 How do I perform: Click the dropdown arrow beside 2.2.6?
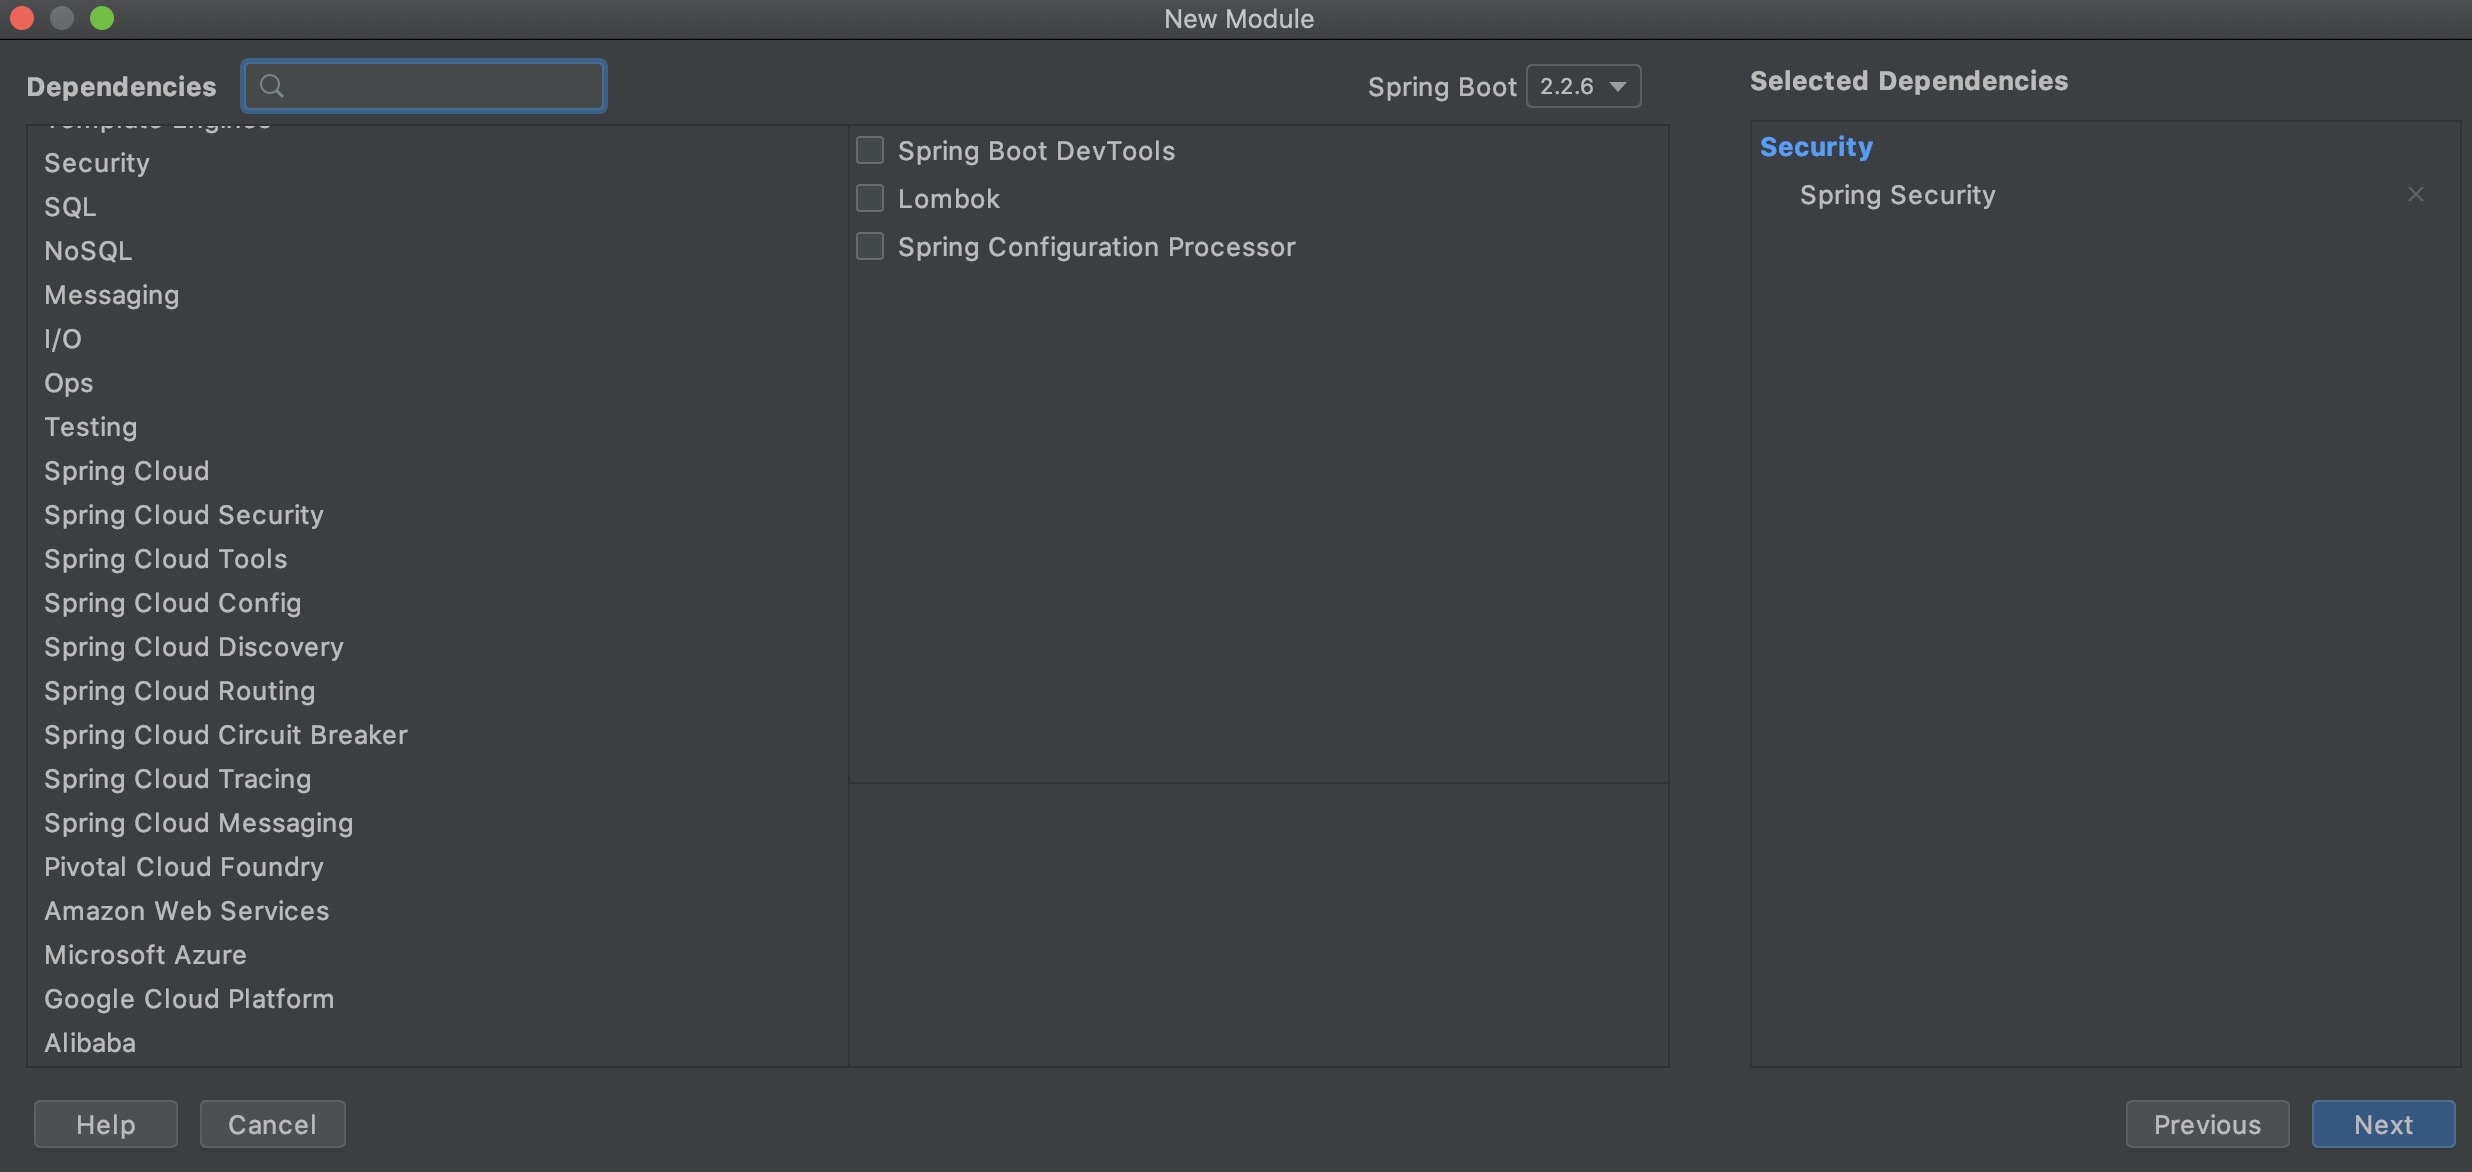pyautogui.click(x=1617, y=87)
